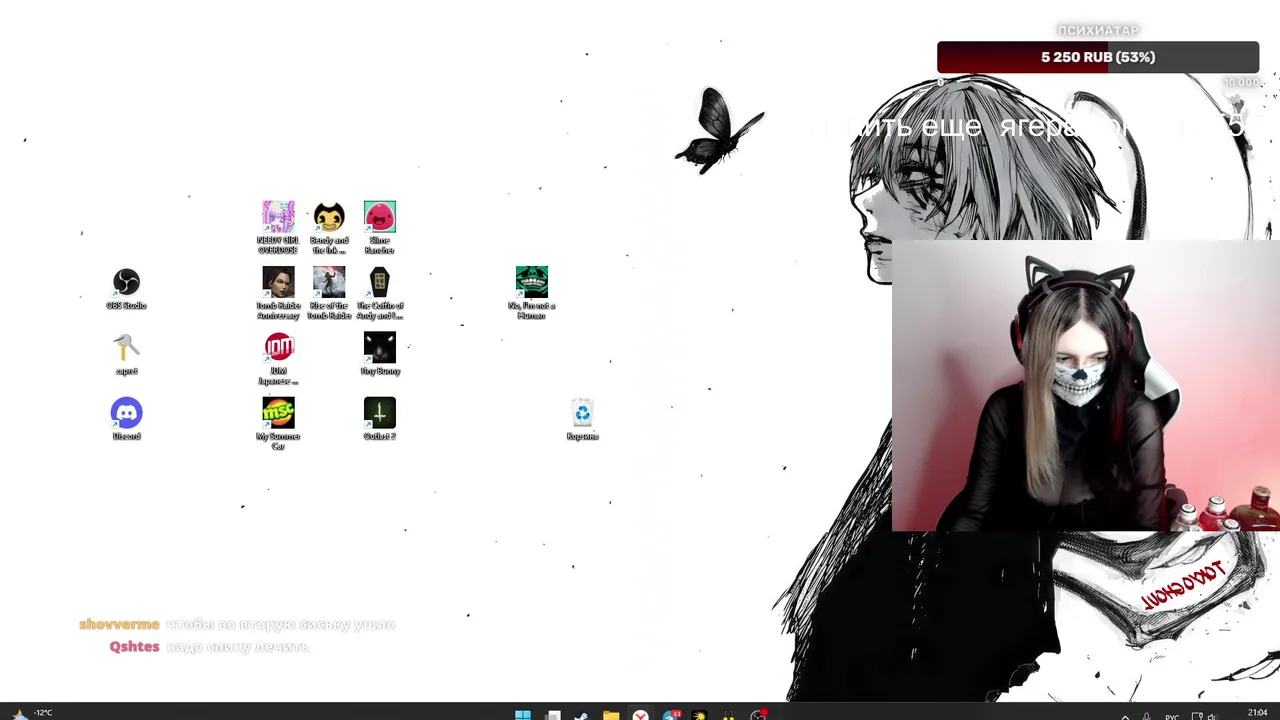Image resolution: width=1280 pixels, height=720 pixels.
Task: Click the streamer webcam overlay
Action: pos(1086,386)
